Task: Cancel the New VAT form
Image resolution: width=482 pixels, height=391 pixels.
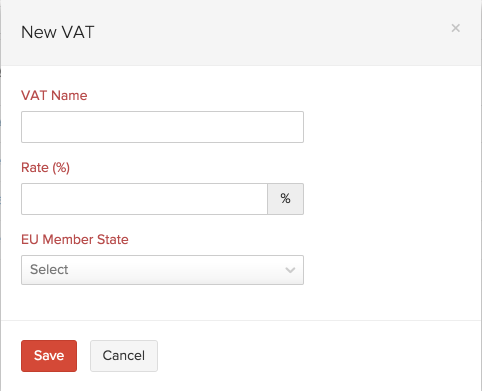Action: (124, 356)
